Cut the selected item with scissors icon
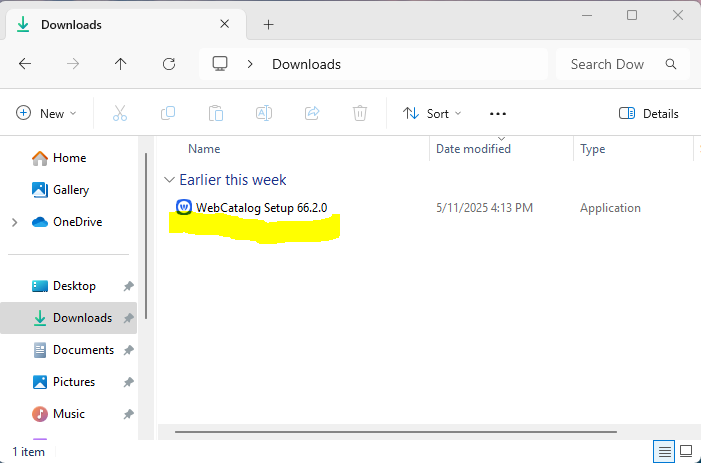Viewport: 701px width, 463px height. [120, 114]
